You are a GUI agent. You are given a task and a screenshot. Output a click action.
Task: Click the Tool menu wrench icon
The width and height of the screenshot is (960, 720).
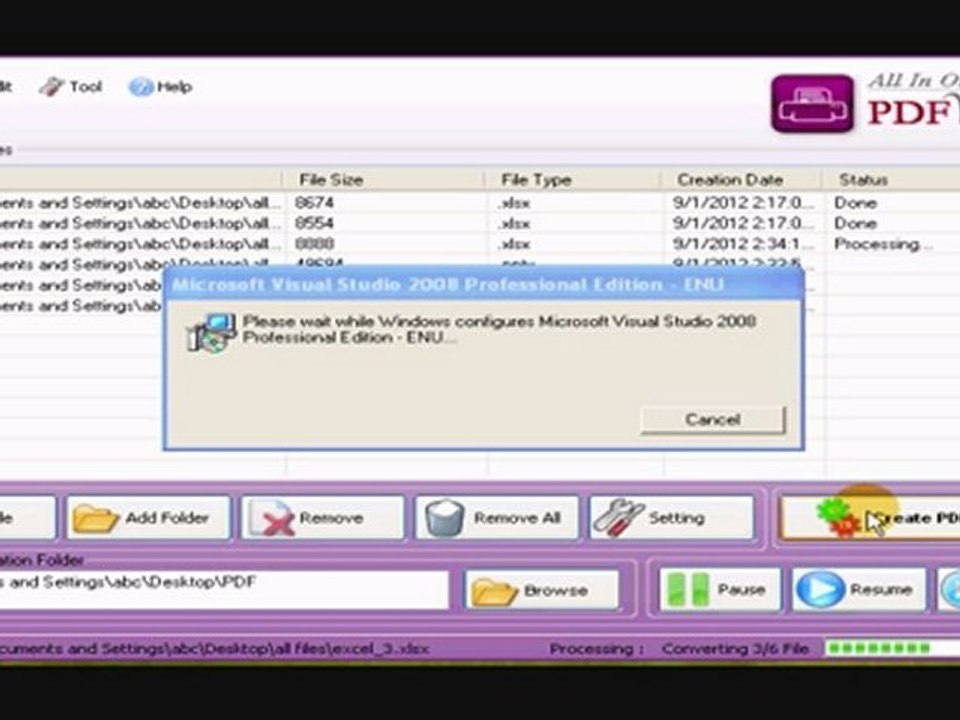coord(51,87)
